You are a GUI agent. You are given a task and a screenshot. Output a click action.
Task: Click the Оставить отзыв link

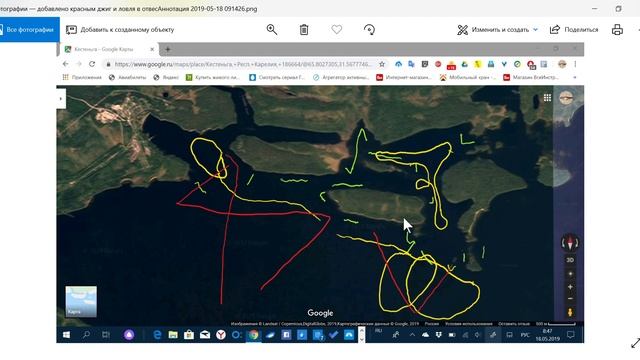[514, 324]
